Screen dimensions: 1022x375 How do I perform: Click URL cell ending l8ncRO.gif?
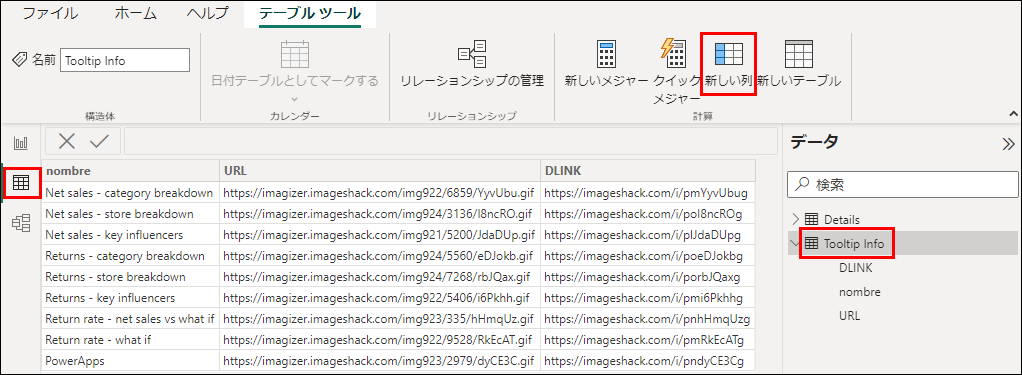coord(379,213)
